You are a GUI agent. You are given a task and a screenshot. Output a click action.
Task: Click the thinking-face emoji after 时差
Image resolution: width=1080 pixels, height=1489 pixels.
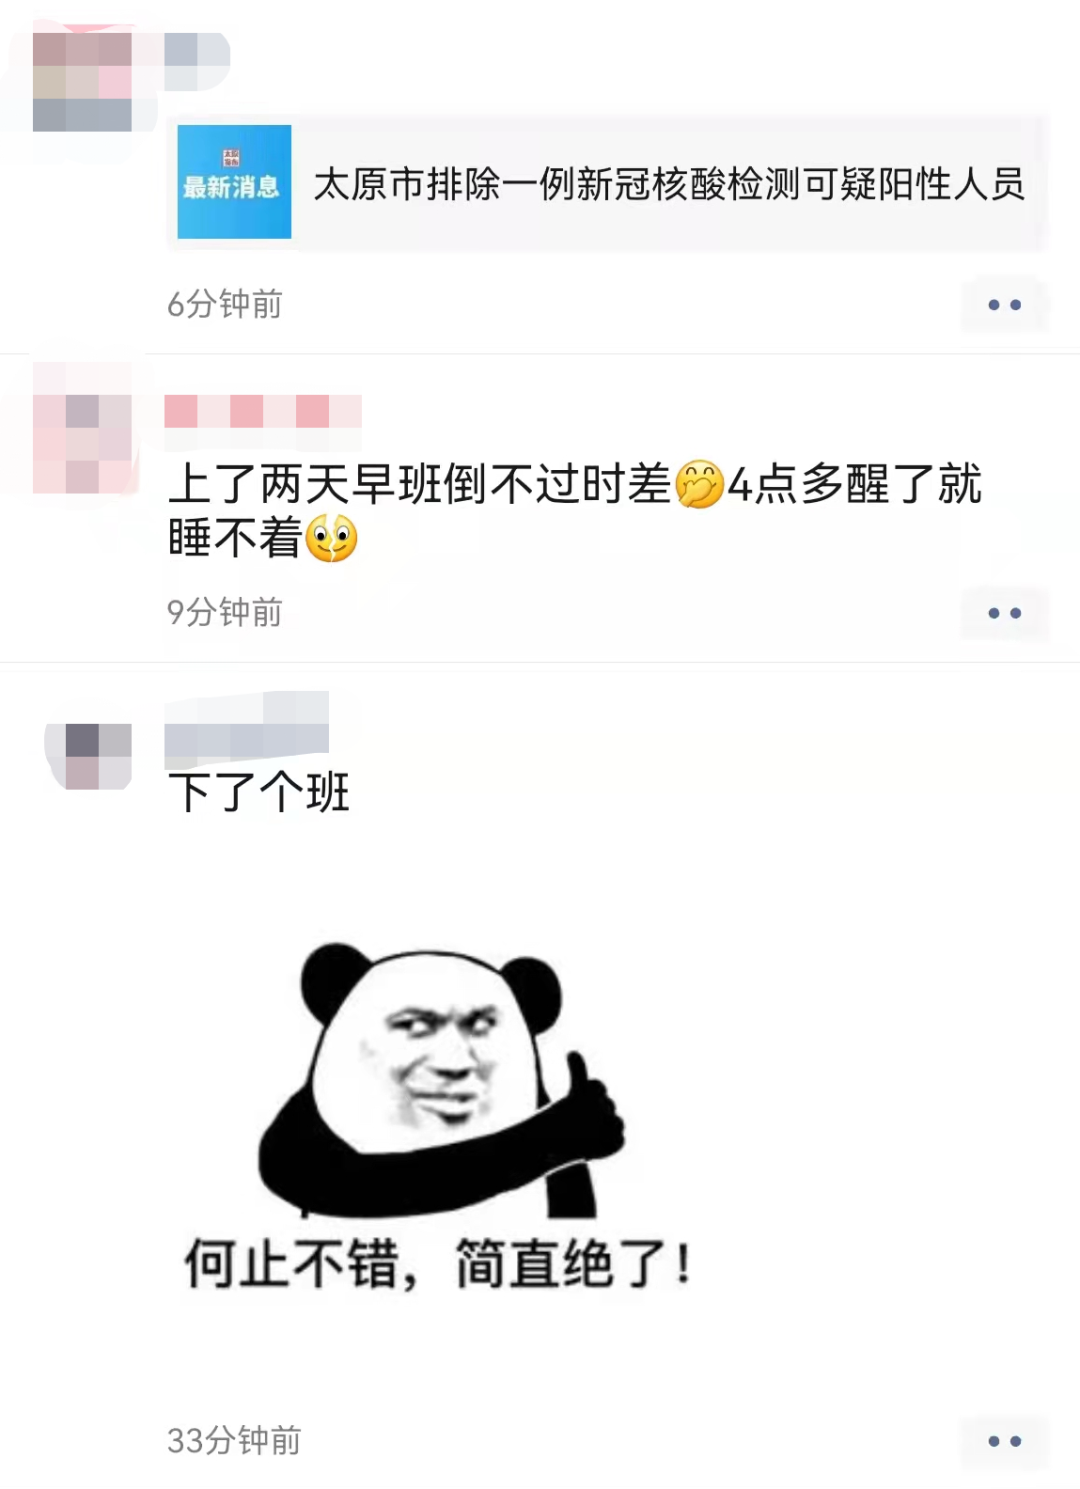tap(699, 485)
